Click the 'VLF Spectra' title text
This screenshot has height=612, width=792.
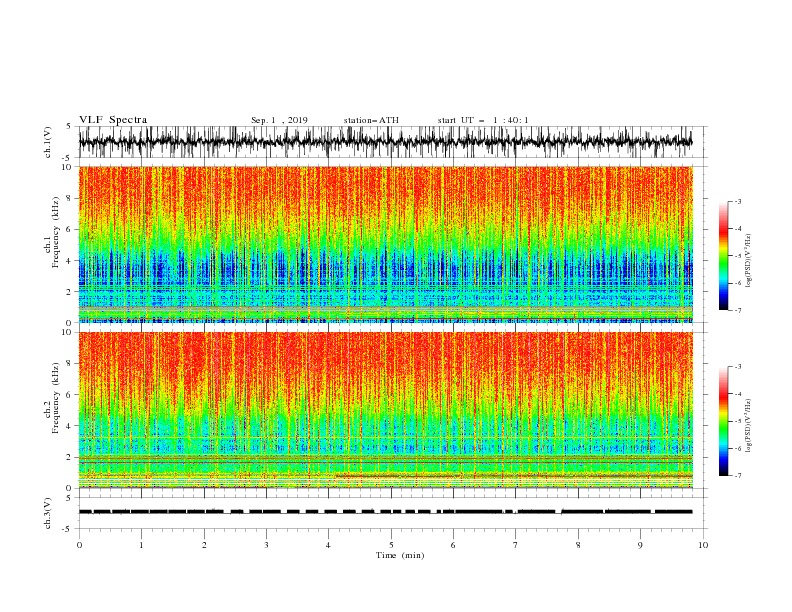pos(113,120)
